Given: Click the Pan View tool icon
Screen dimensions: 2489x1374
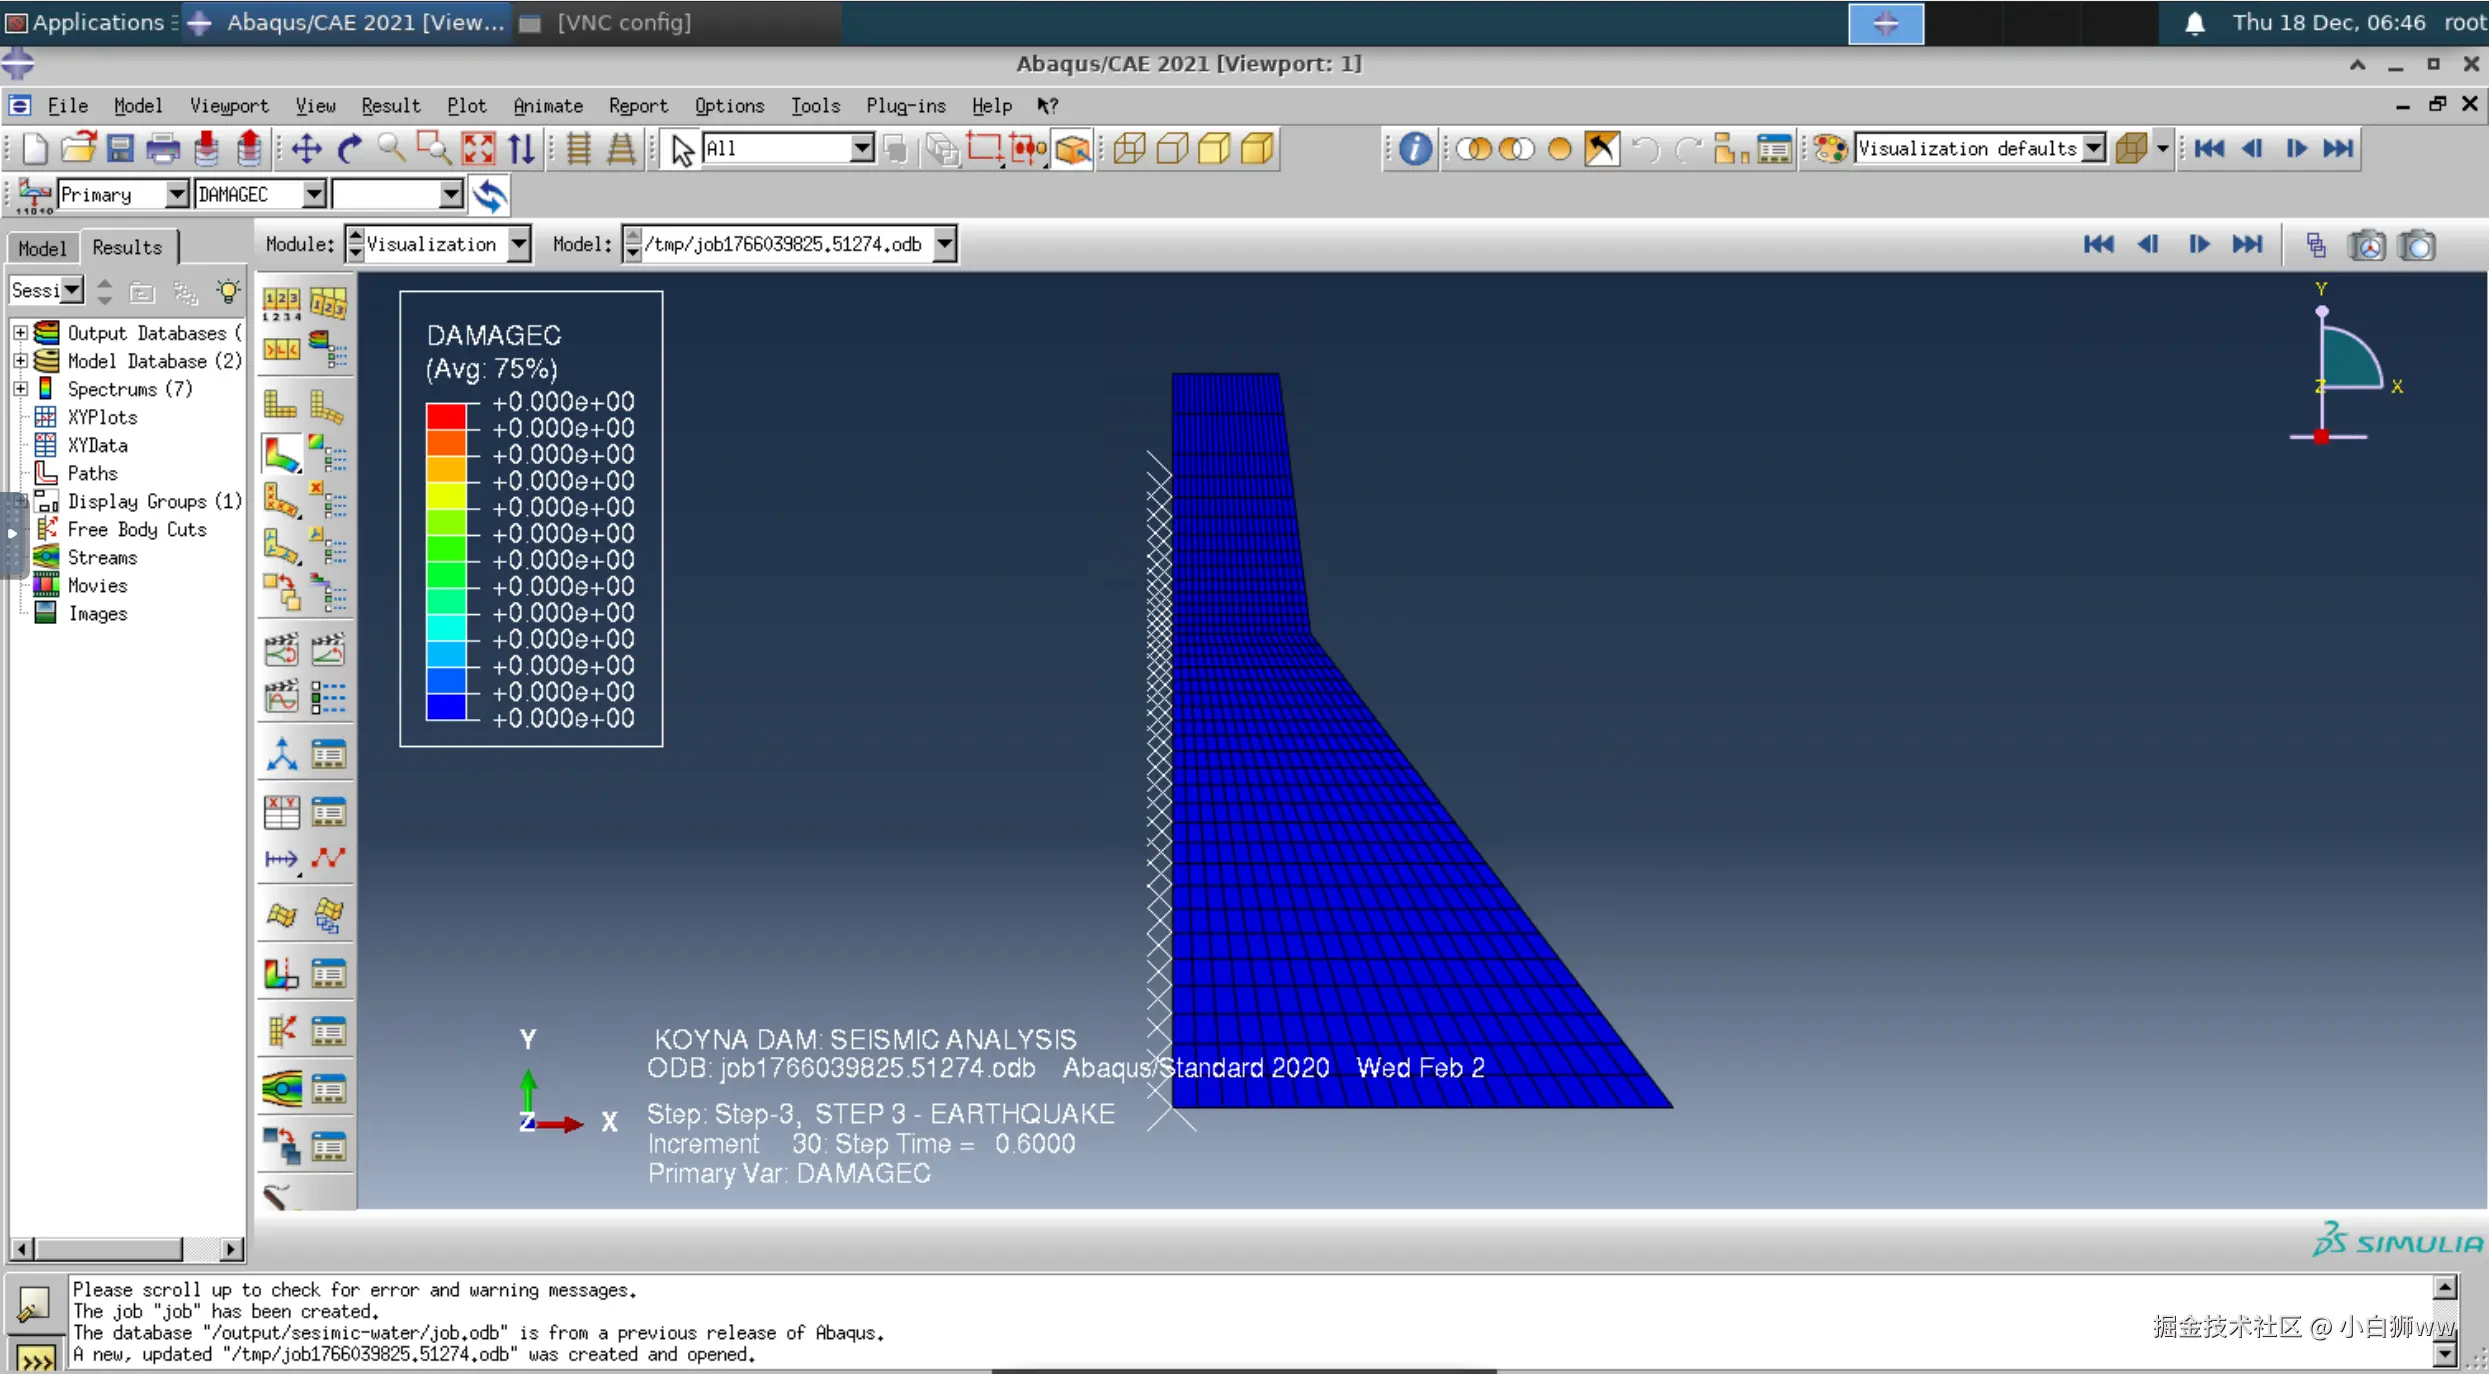Looking at the screenshot, I should (x=306, y=149).
